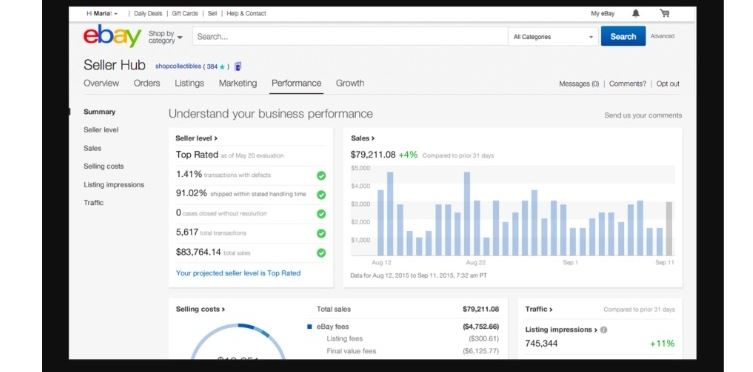Open the notifications bell icon
Image resolution: width=753 pixels, height=372 pixels.
[x=635, y=13]
